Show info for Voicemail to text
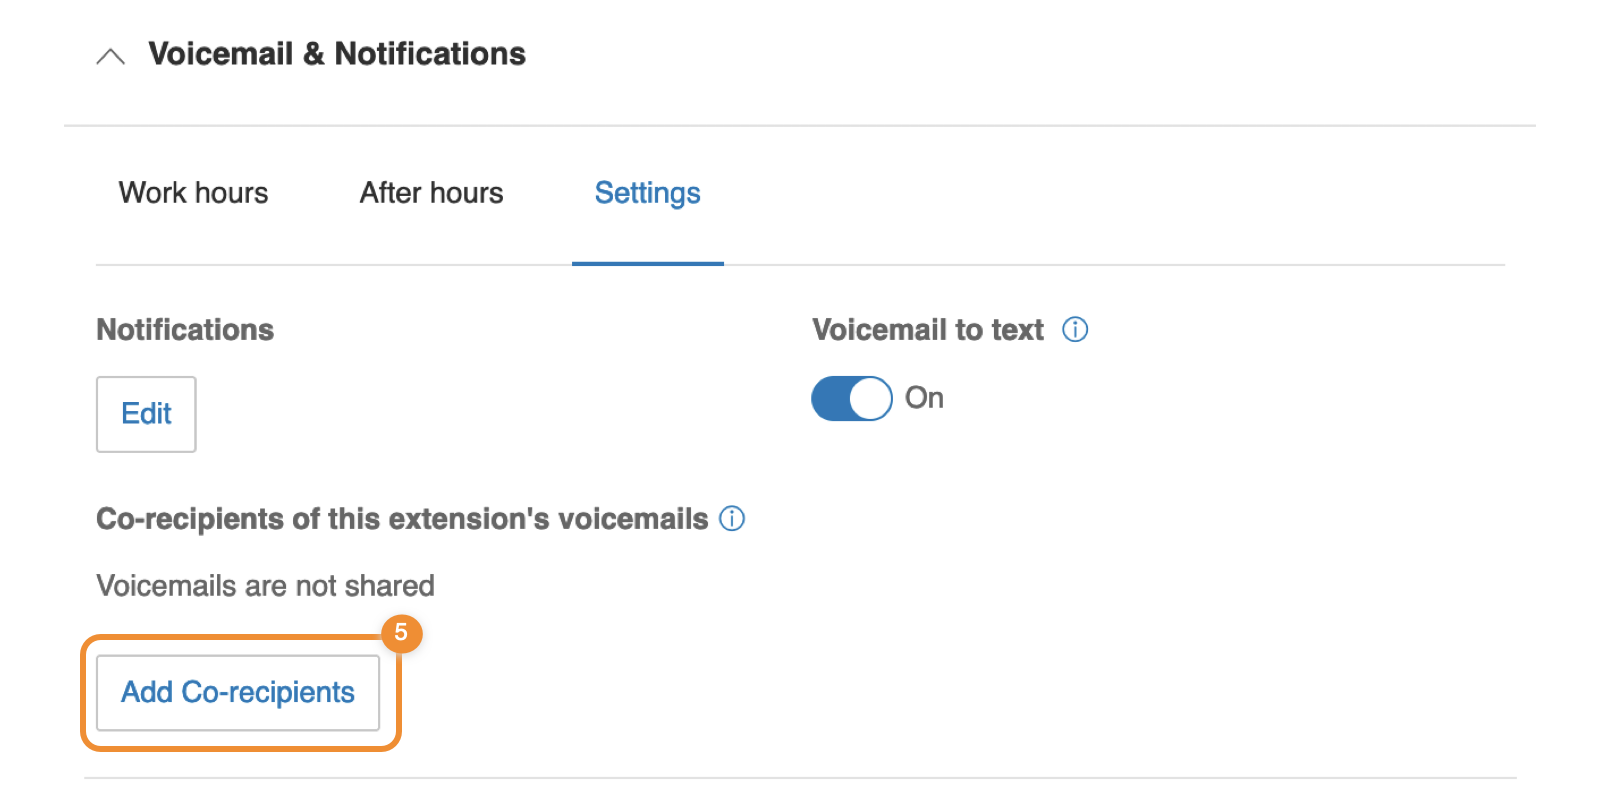 [x=1075, y=330]
